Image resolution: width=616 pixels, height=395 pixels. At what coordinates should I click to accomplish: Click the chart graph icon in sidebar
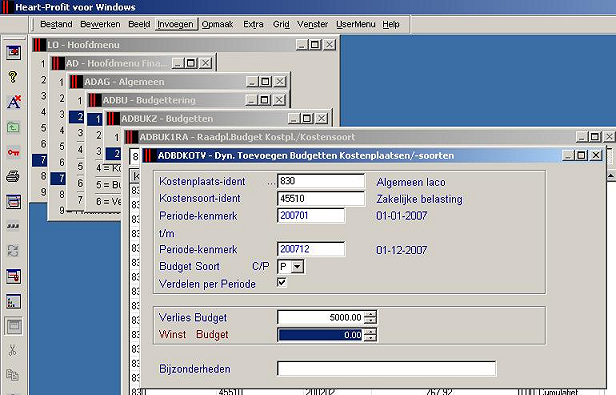point(13,301)
